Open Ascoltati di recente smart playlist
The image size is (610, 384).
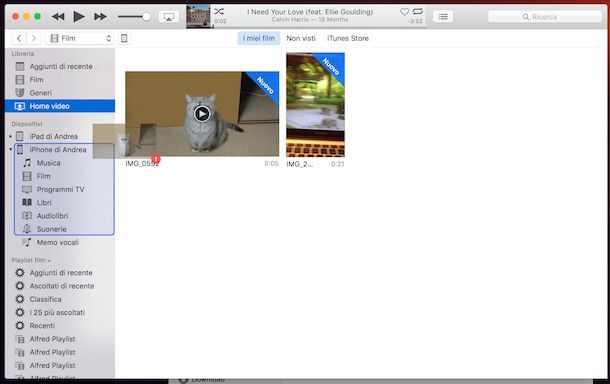(60, 286)
